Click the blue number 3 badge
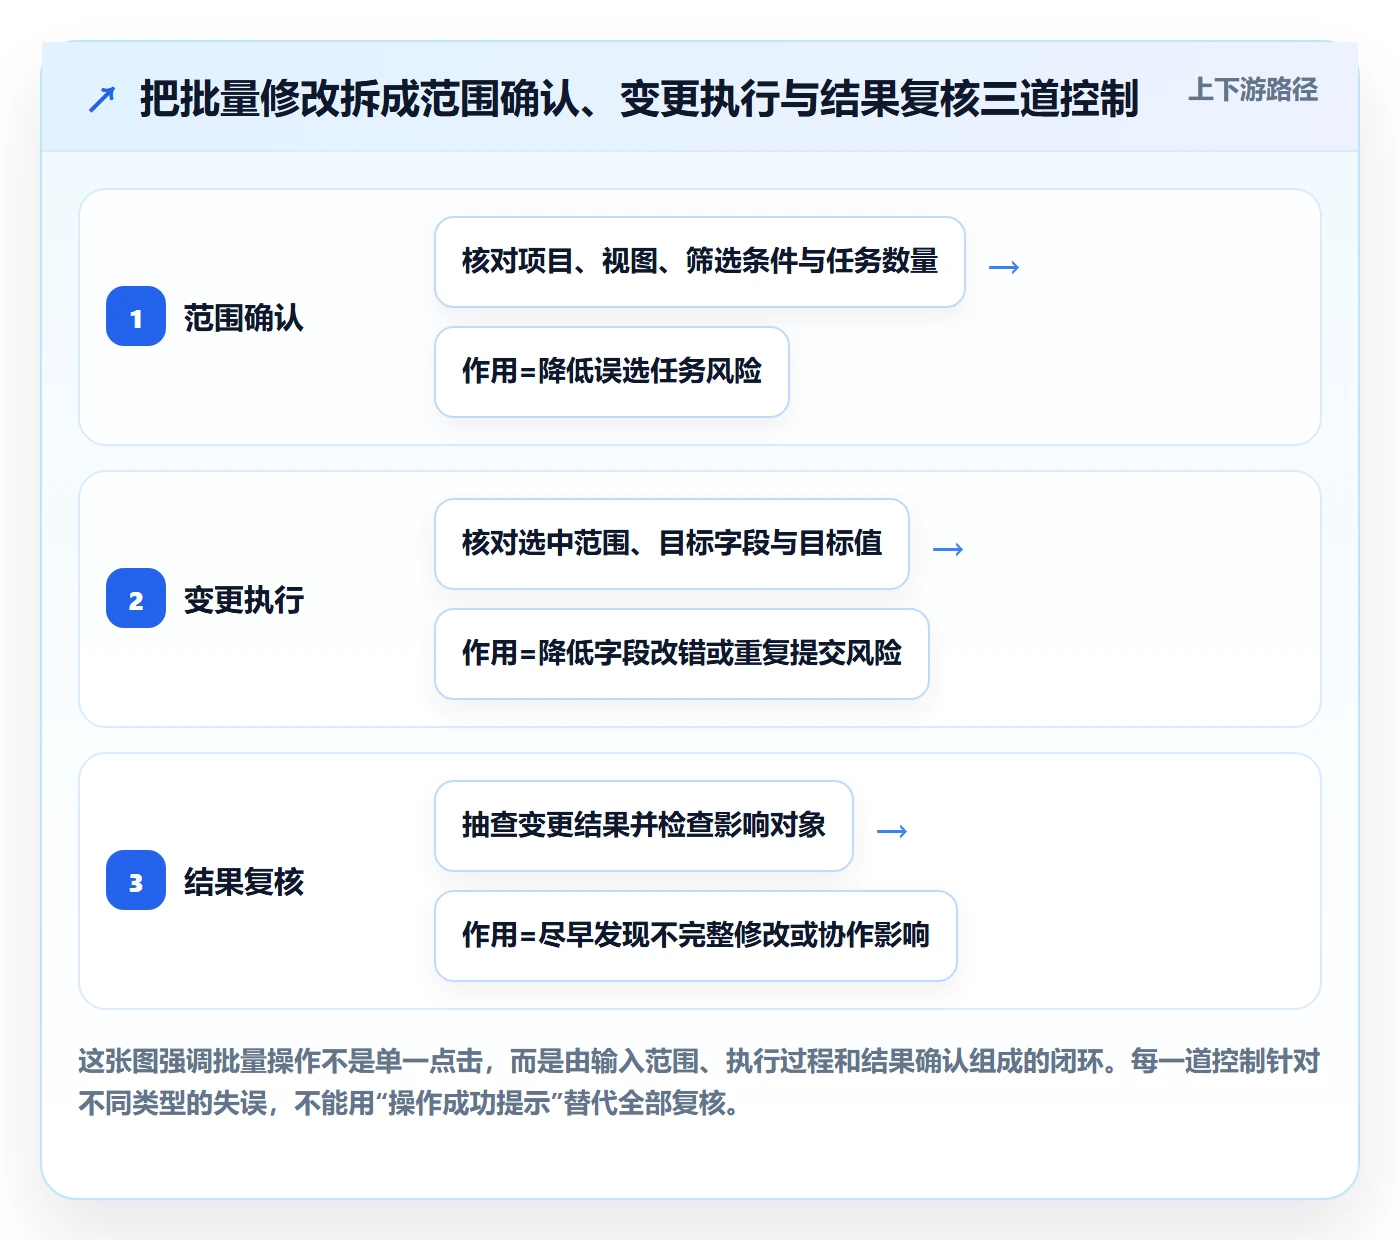 (x=136, y=881)
